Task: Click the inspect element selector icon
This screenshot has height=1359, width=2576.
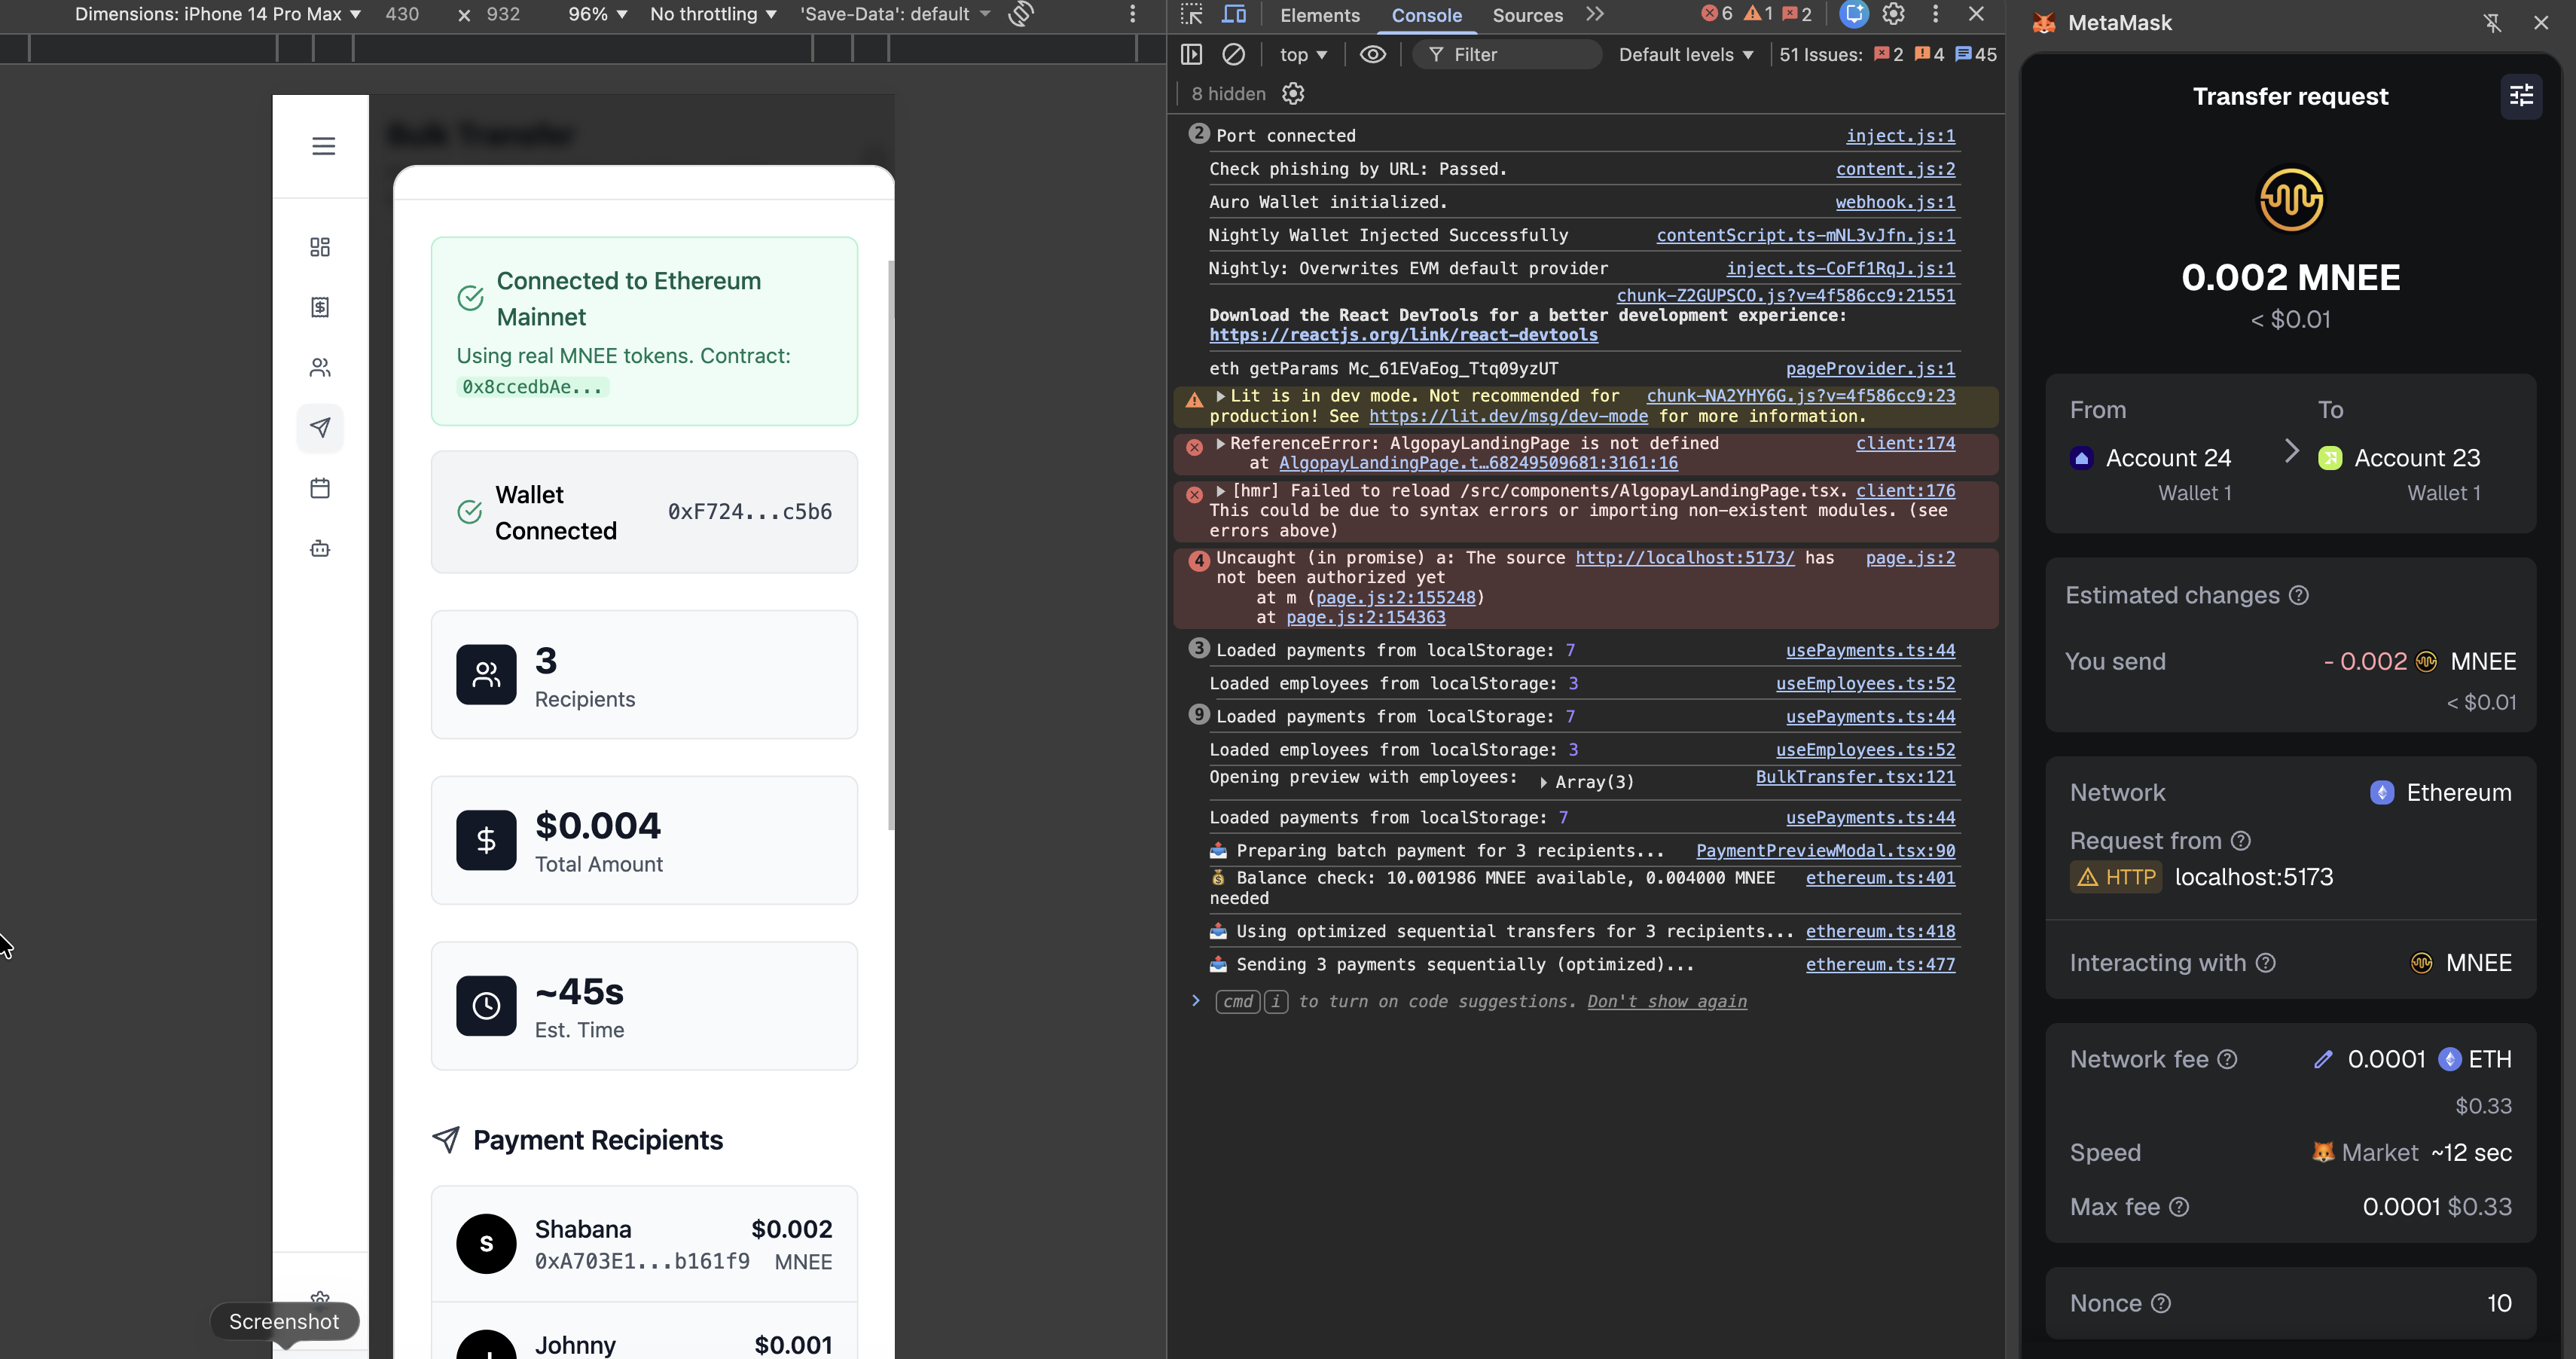Action: click(1191, 14)
